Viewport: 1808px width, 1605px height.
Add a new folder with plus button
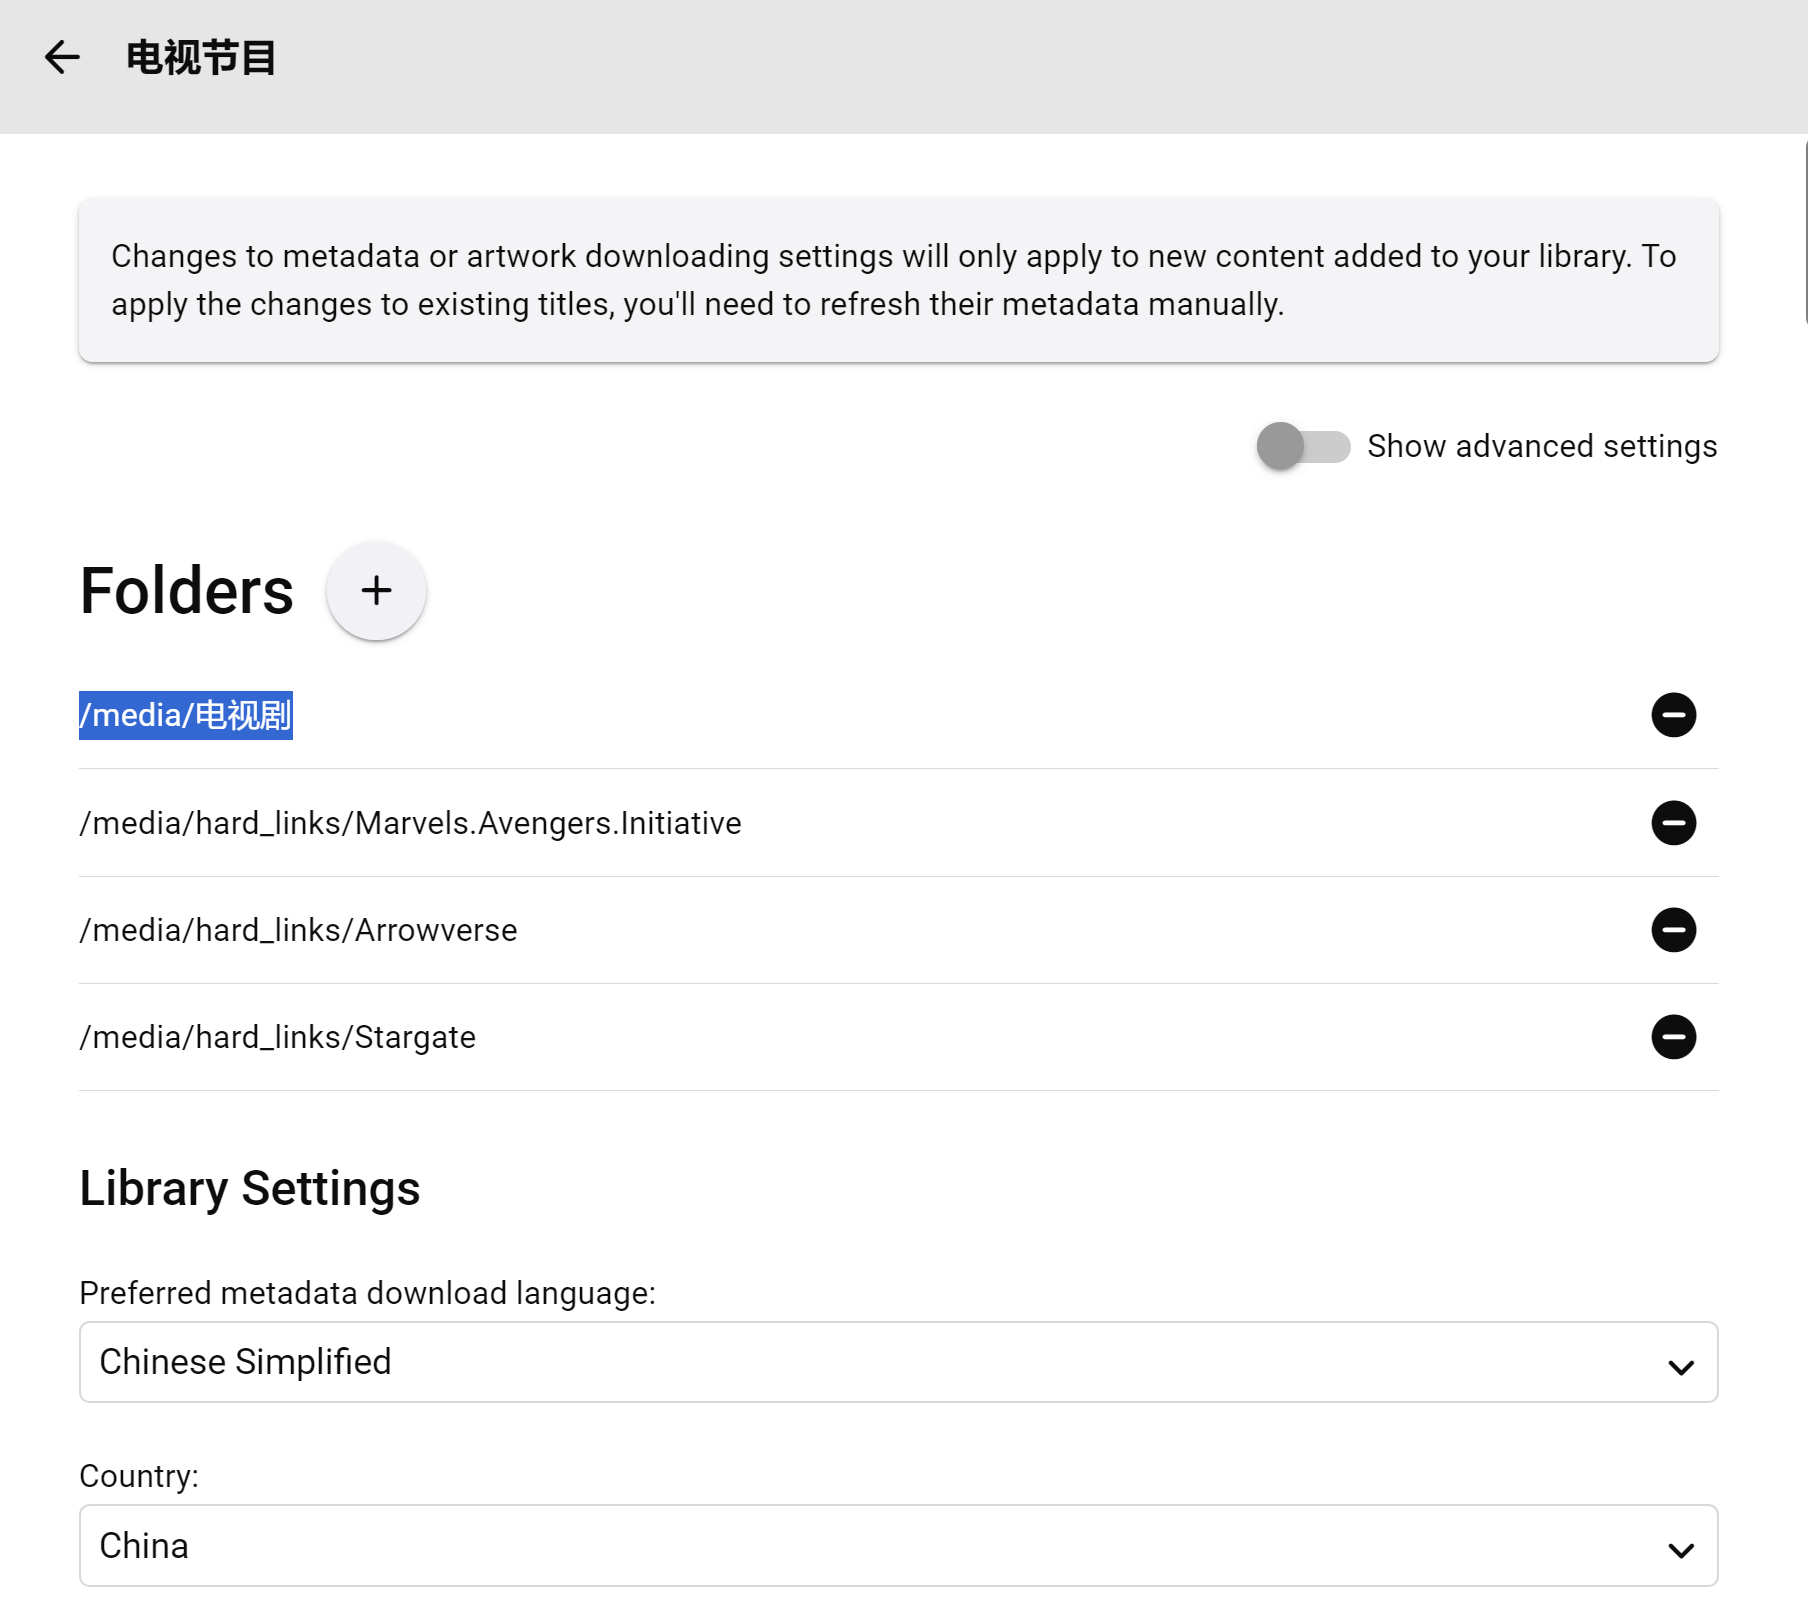click(376, 591)
